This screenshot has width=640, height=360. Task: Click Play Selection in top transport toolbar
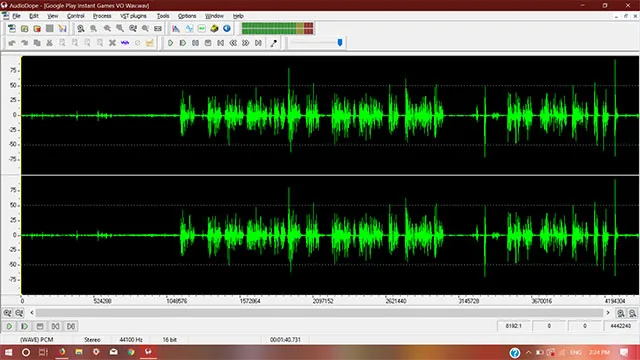[183, 43]
